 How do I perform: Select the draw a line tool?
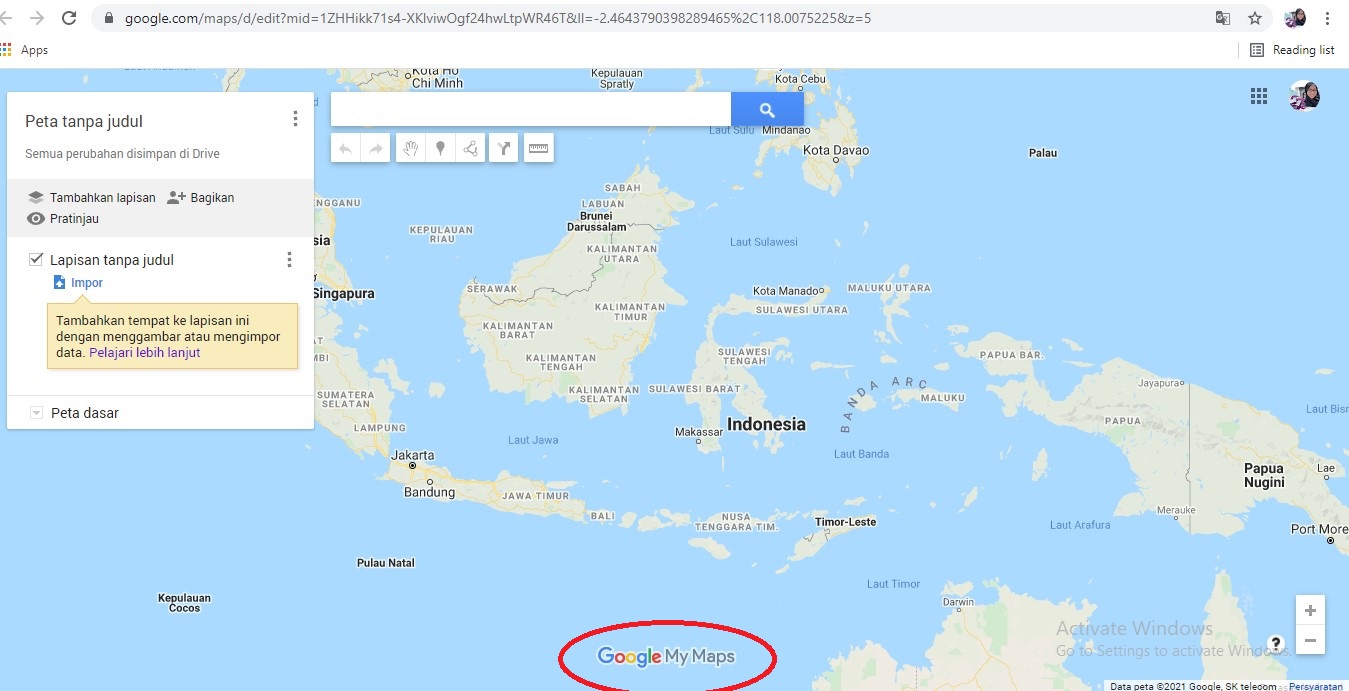point(470,149)
